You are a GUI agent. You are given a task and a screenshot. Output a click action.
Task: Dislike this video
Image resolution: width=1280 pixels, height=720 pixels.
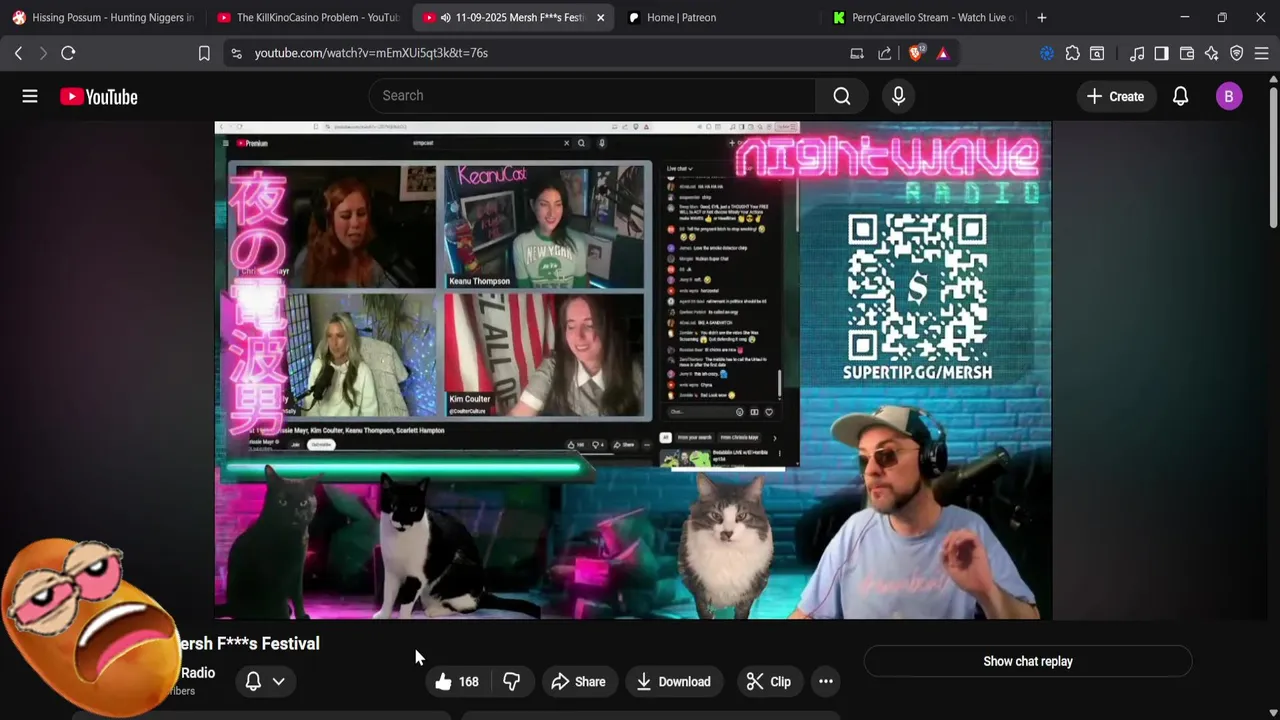point(511,682)
